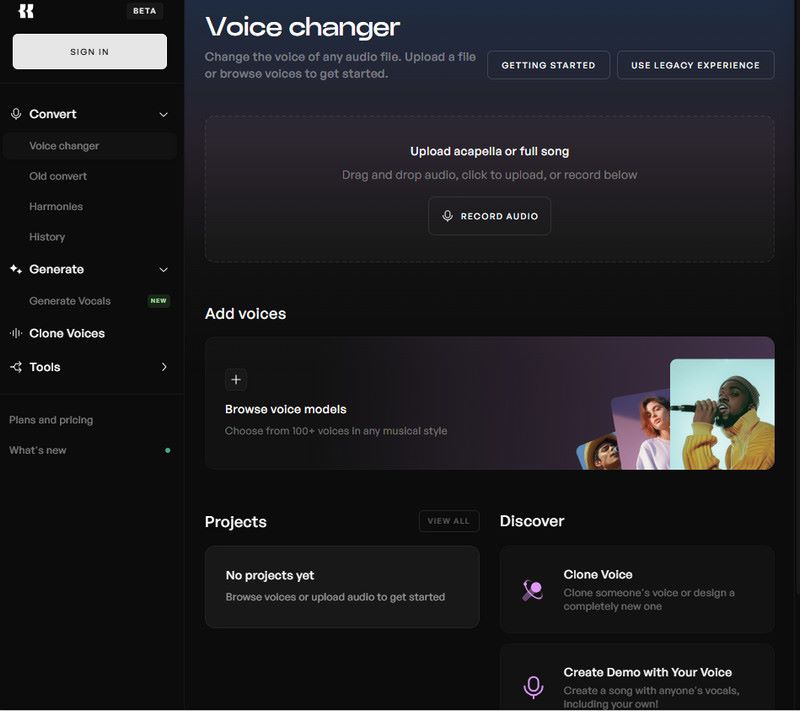This screenshot has width=800, height=711.
Task: Click the purple Clone Voice icon
Action: tap(533, 590)
